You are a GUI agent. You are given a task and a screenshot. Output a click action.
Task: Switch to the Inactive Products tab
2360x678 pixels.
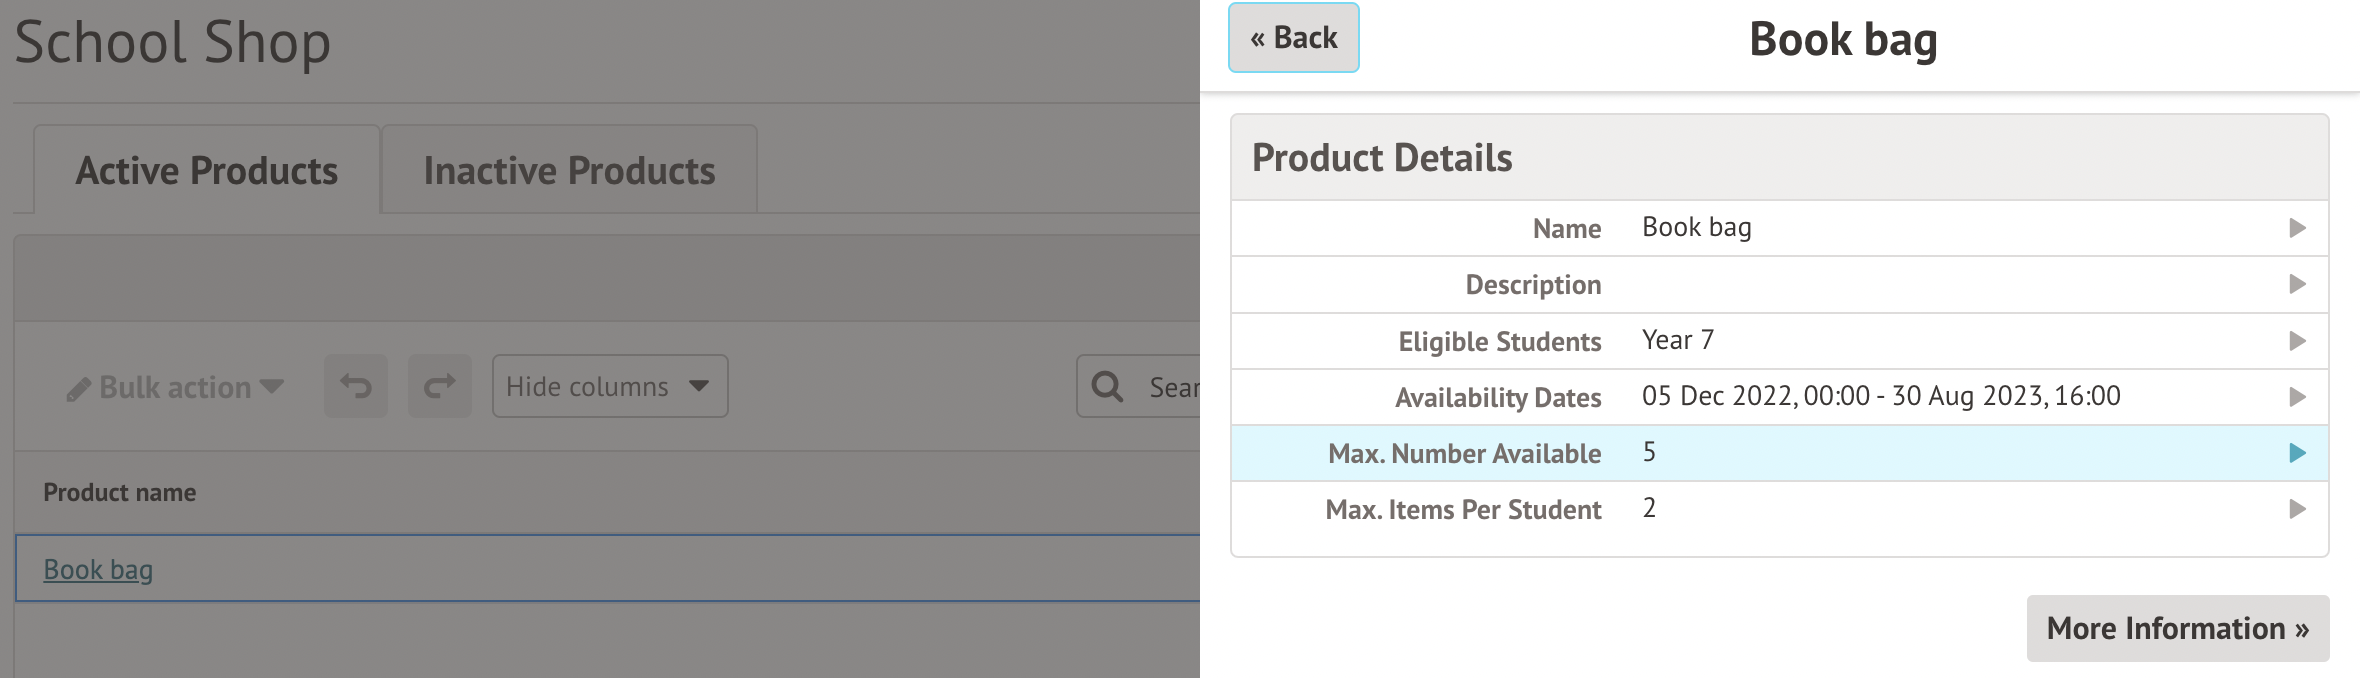coord(569,171)
